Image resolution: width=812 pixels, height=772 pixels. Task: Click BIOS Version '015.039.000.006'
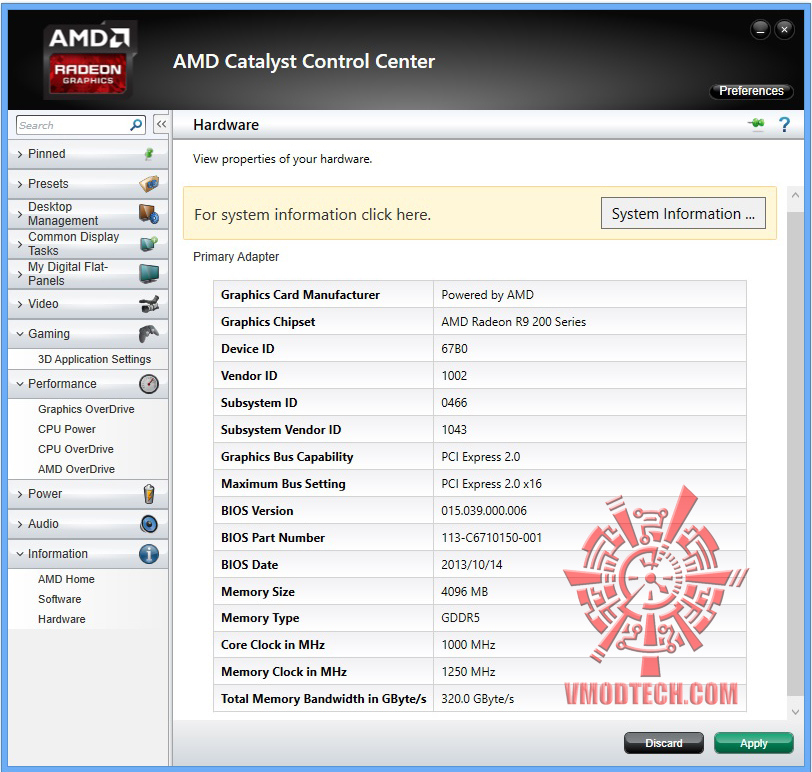tap(484, 511)
